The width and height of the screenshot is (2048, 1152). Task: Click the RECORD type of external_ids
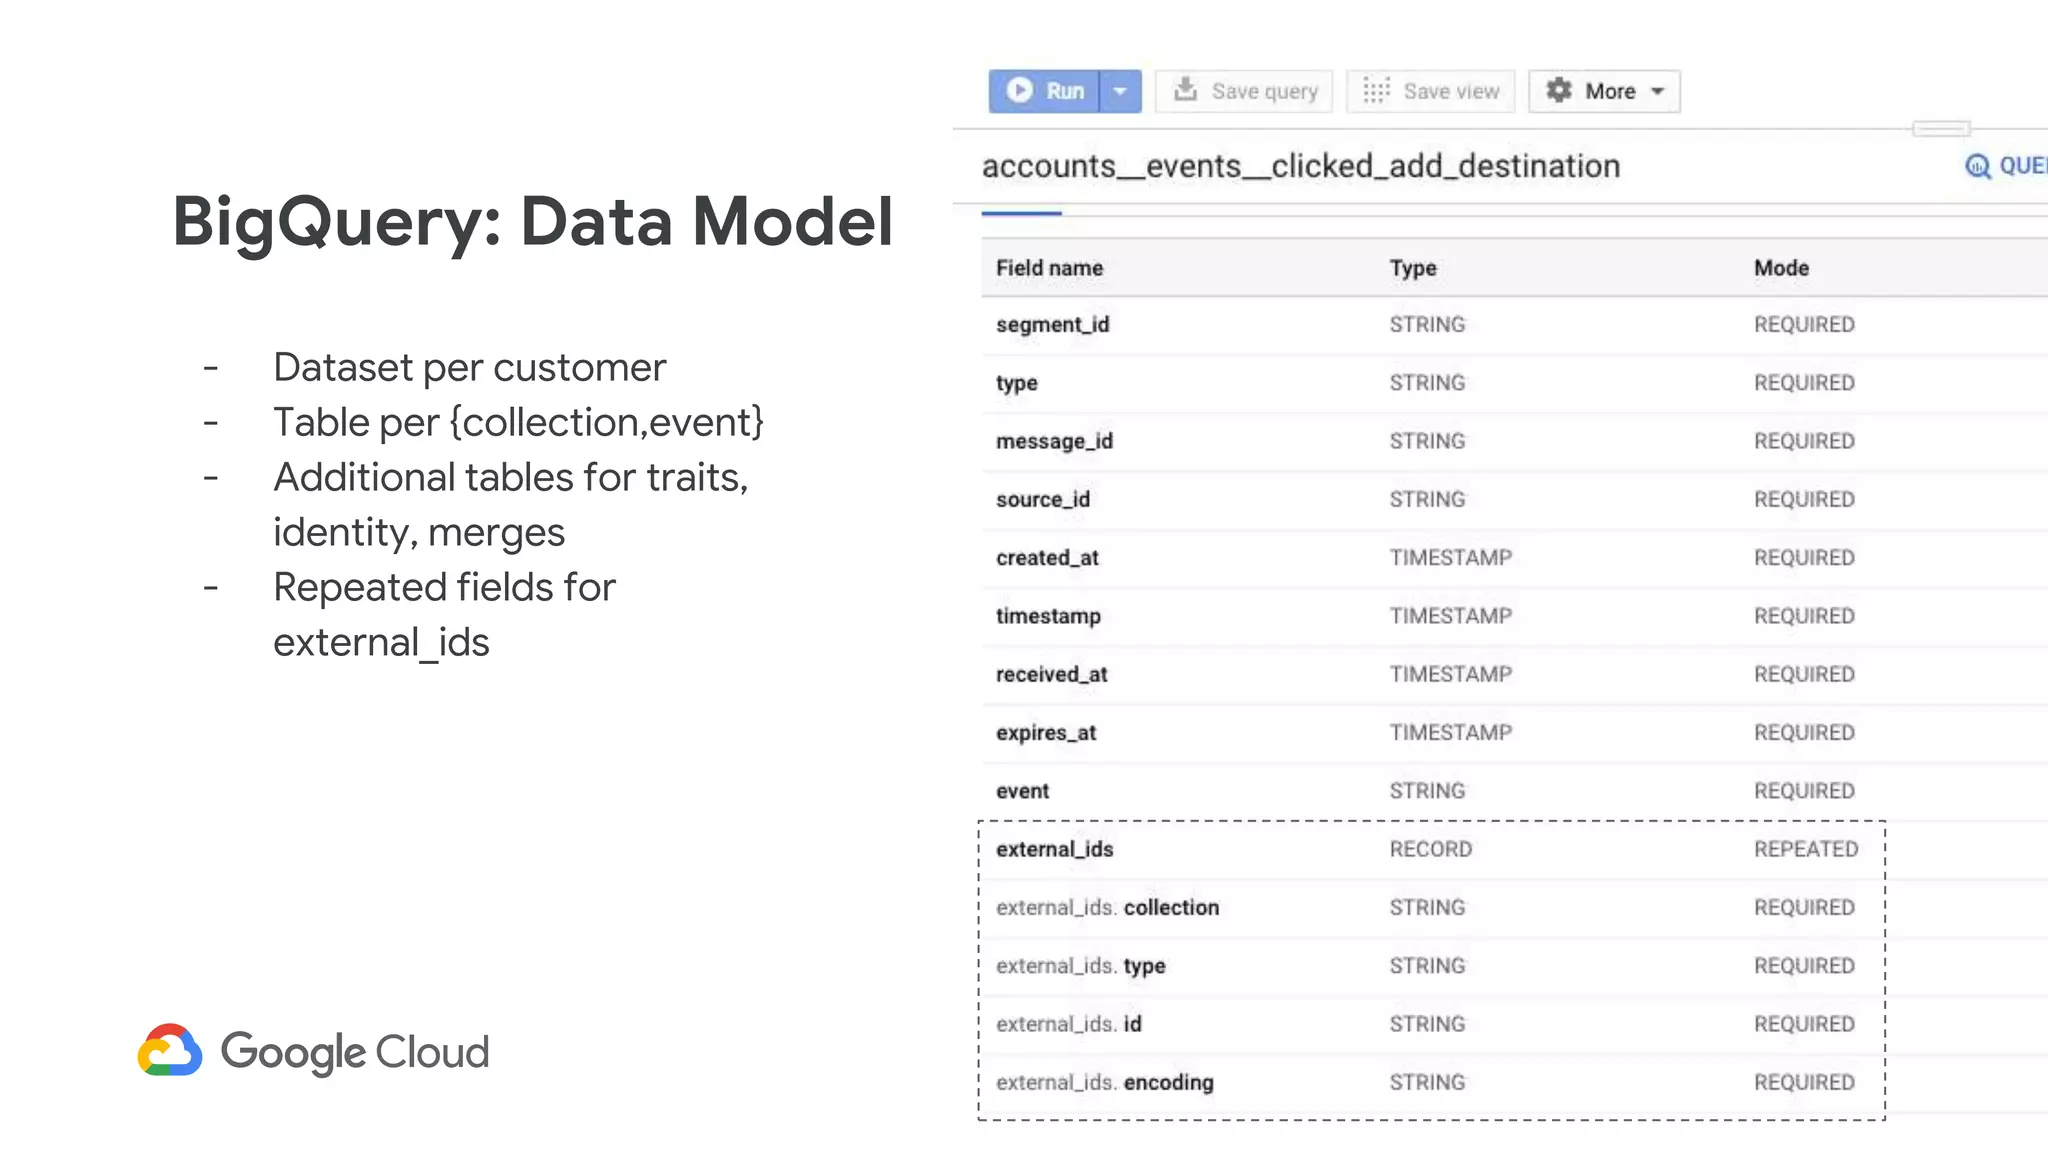(x=1430, y=849)
